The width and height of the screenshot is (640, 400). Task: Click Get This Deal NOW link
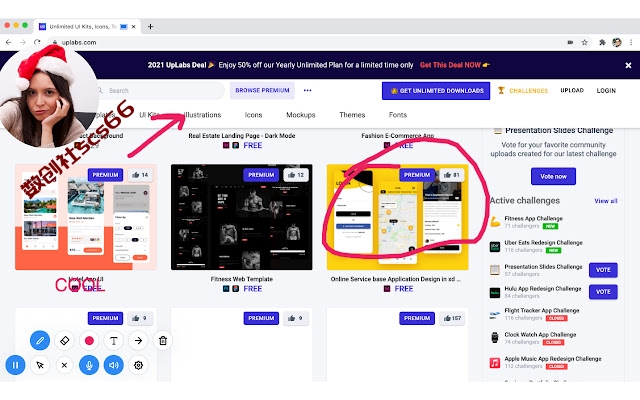coord(454,65)
